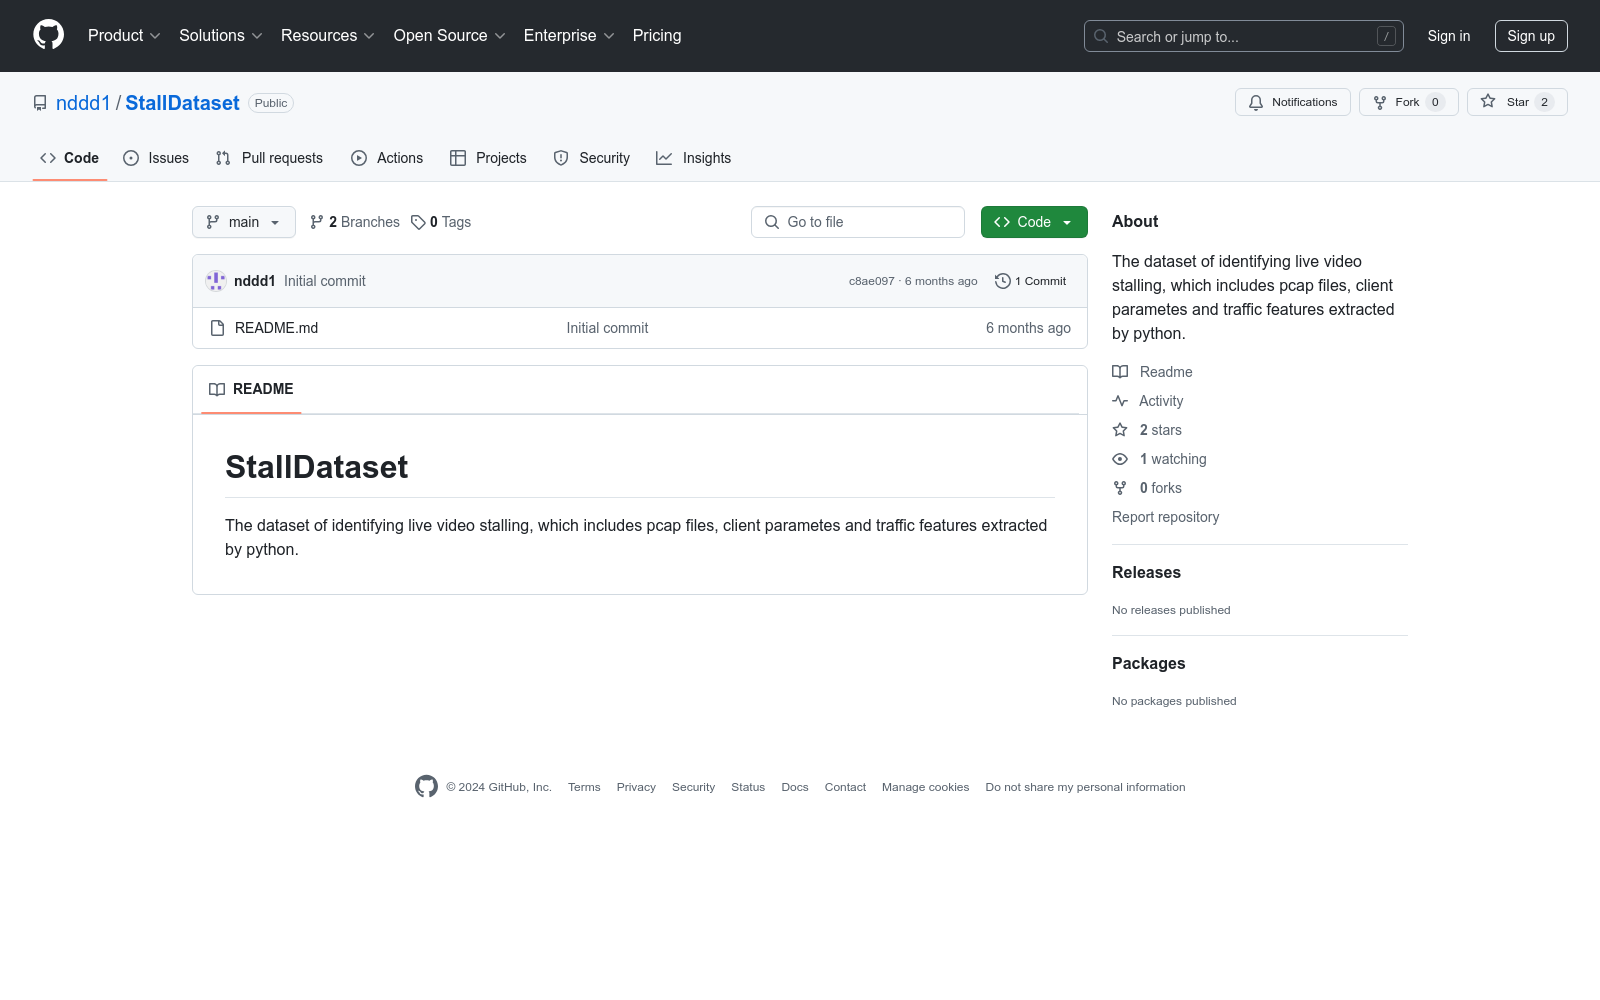Open nddd1 author link in commit row
The width and height of the screenshot is (1600, 1000).
click(x=254, y=281)
